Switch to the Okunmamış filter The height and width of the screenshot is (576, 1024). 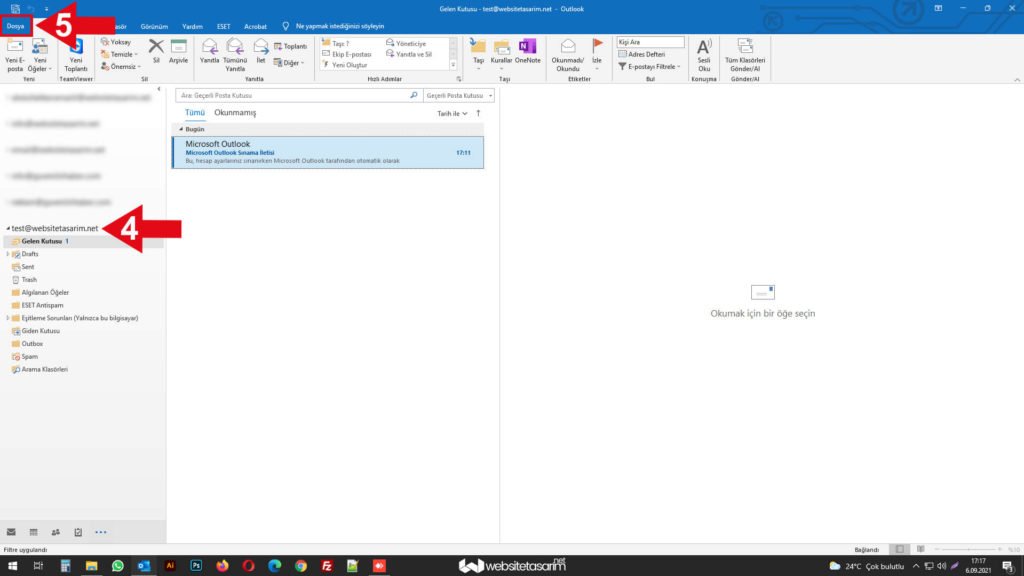235,113
